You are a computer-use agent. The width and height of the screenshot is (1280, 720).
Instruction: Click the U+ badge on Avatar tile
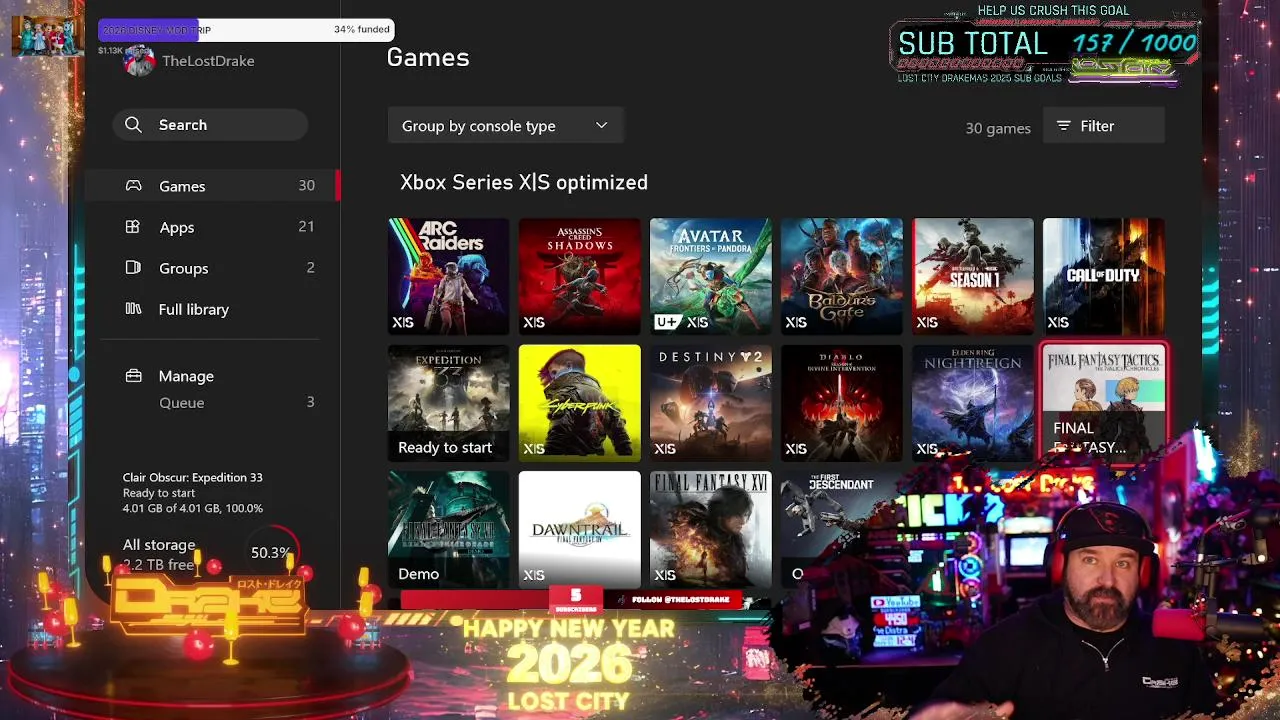667,322
